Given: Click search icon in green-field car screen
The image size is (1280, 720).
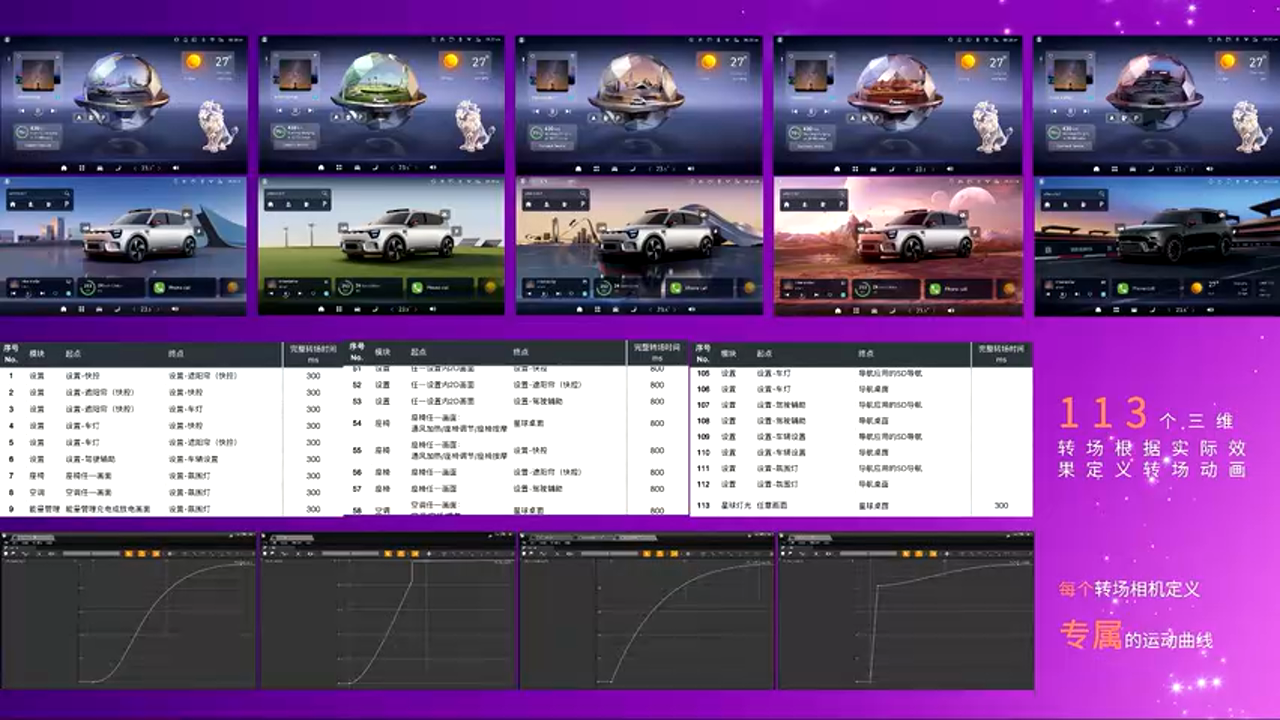Looking at the screenshot, I should (325, 193).
